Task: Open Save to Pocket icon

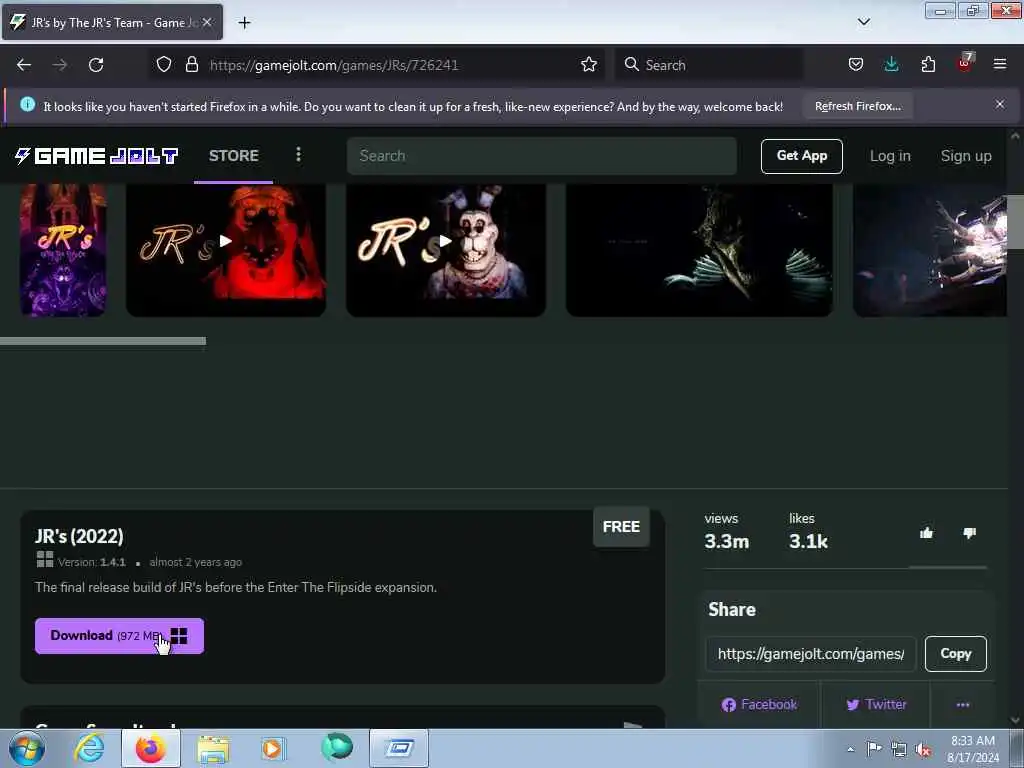Action: 856,65
